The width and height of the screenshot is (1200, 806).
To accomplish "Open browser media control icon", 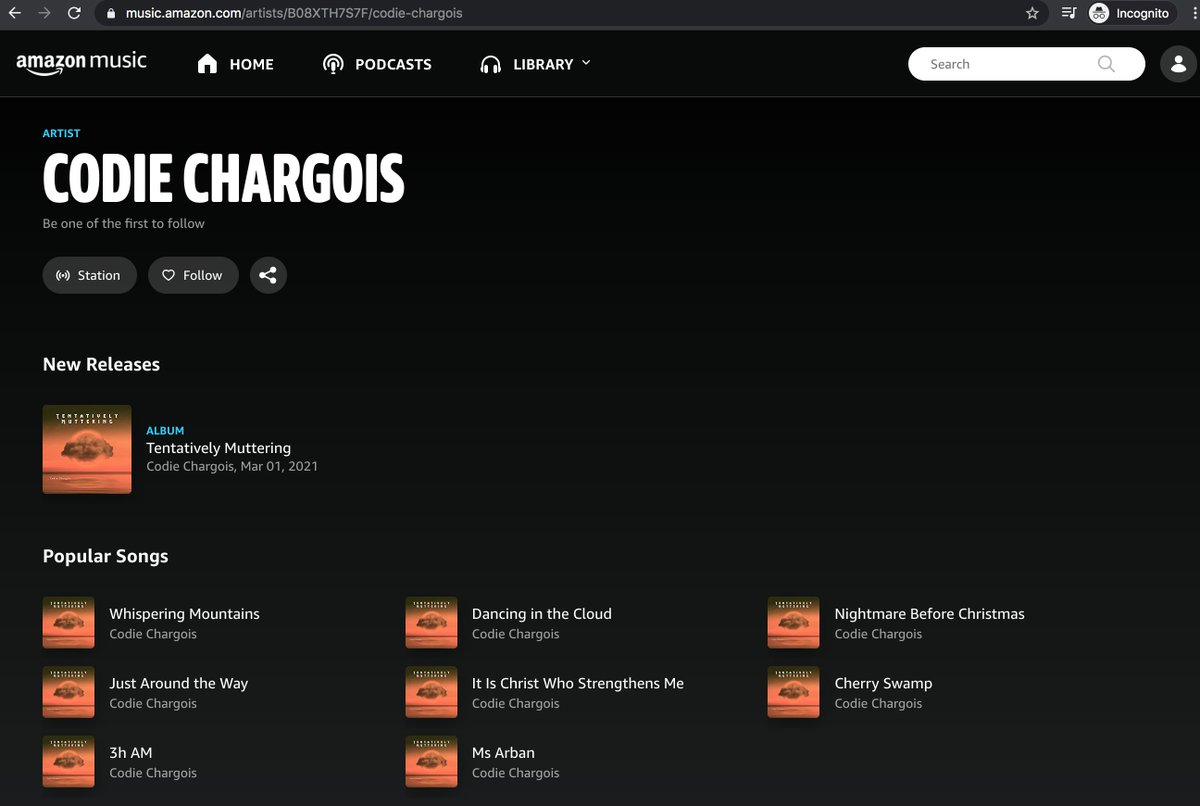I will (x=1069, y=13).
